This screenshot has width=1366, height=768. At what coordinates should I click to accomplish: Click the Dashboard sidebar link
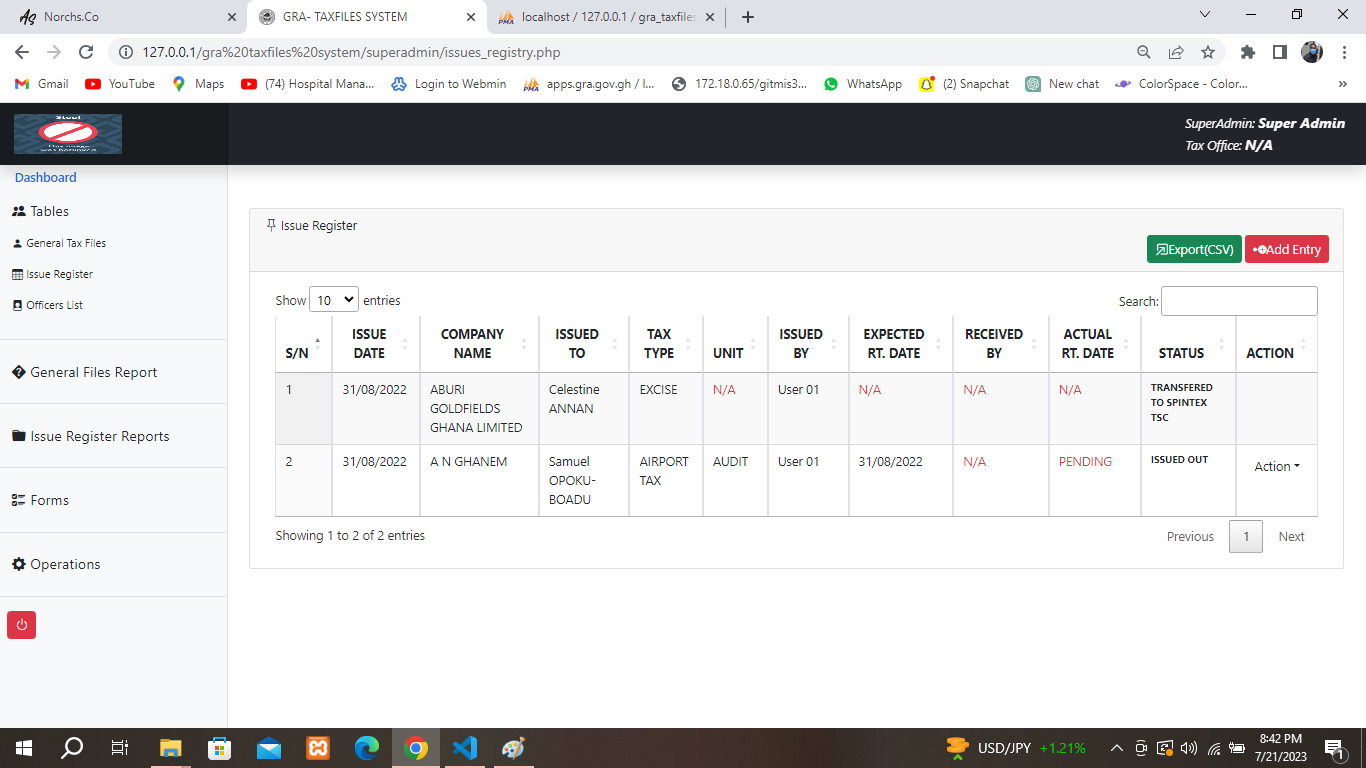(45, 177)
